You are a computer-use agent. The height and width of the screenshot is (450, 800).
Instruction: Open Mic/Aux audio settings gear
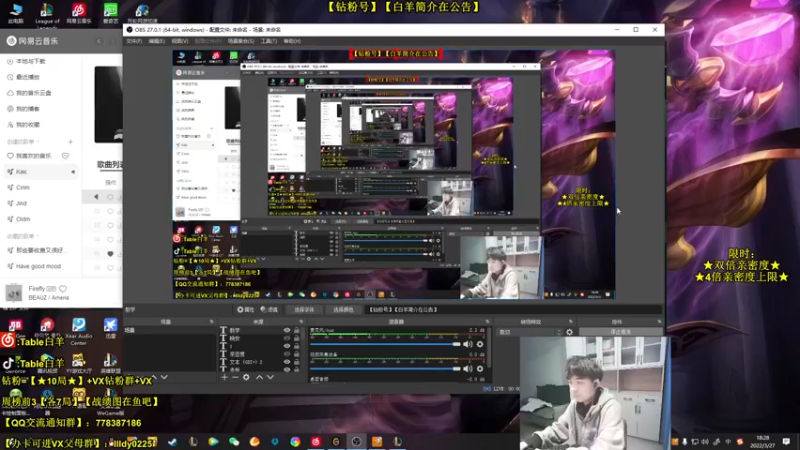(480, 344)
